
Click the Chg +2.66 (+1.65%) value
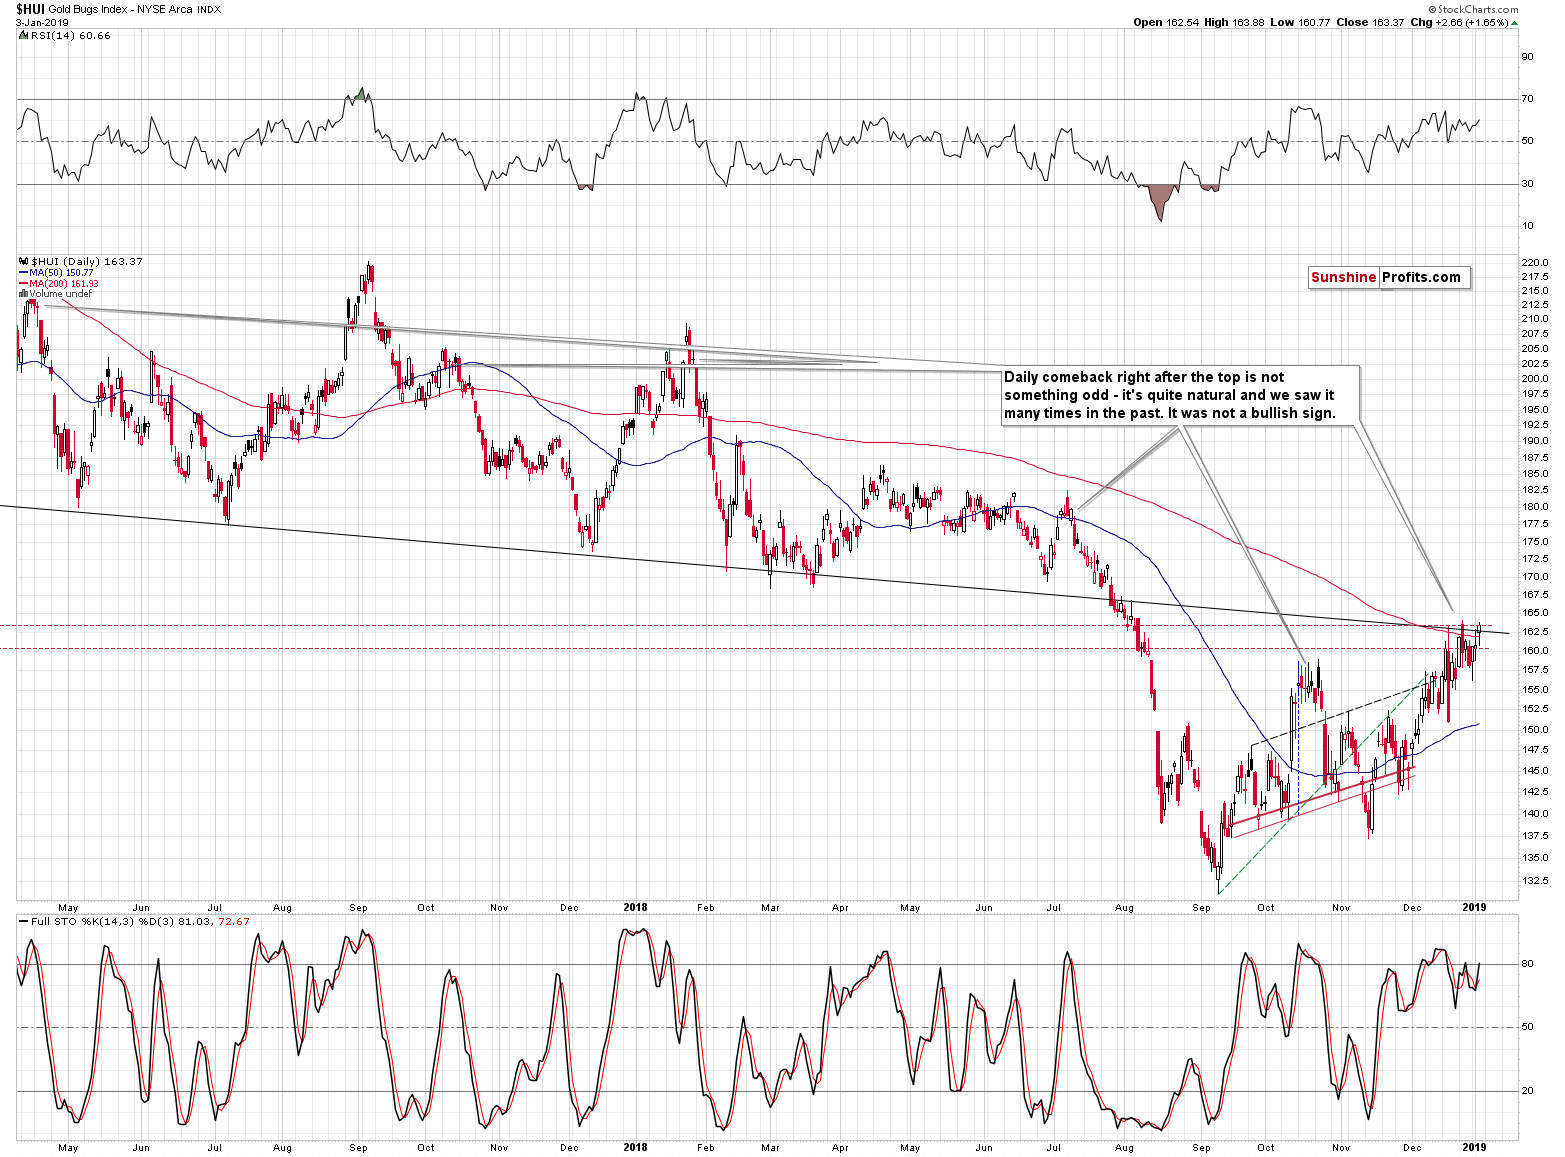tap(1459, 22)
